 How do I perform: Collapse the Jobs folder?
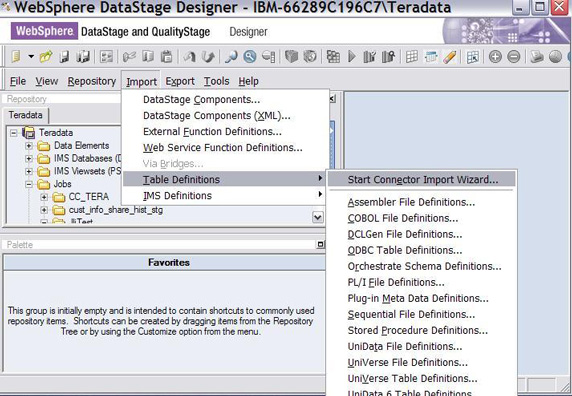[x=28, y=184]
